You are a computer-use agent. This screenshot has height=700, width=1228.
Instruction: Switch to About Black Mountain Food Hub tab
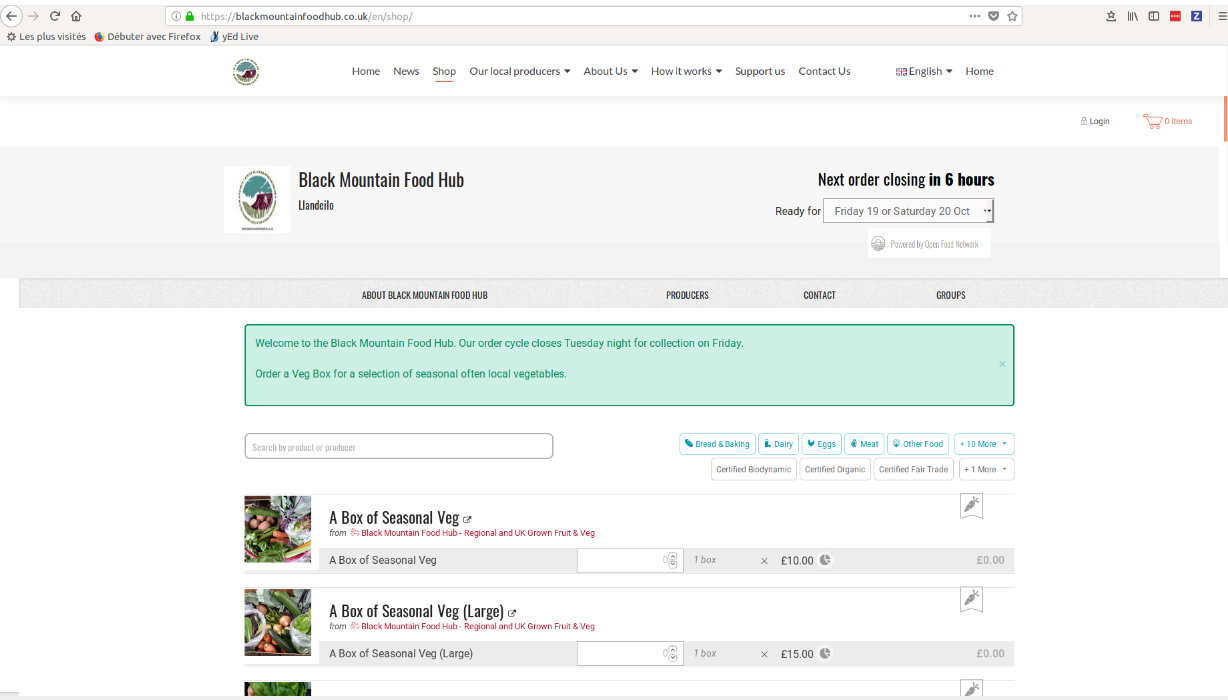point(424,295)
